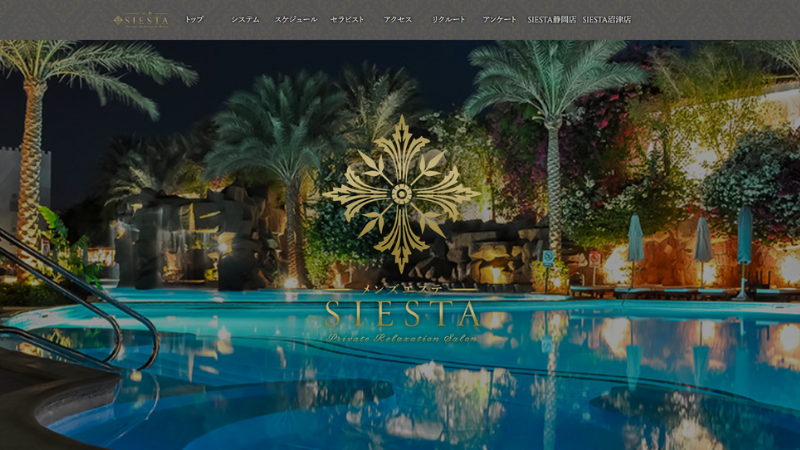Open the システム page

pyautogui.click(x=245, y=19)
